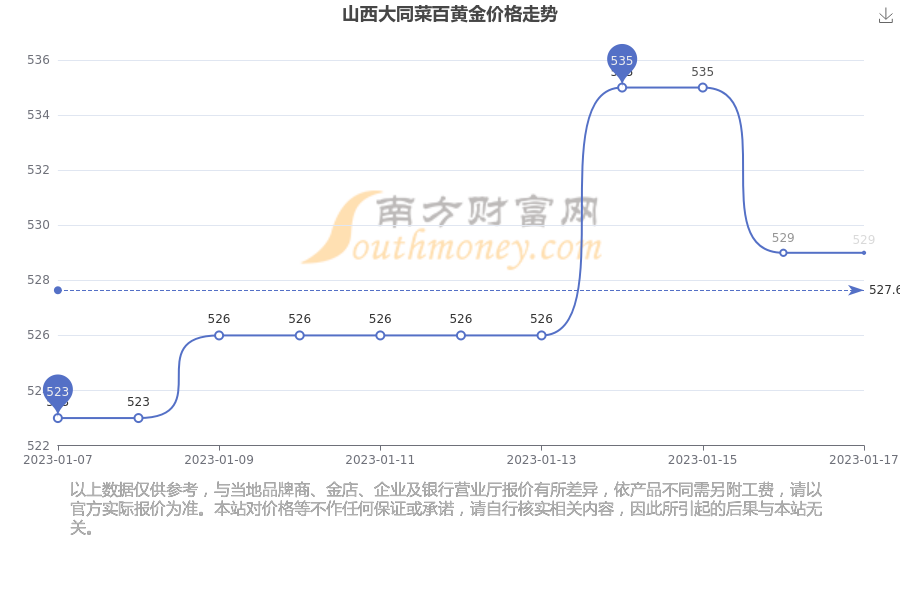
Task: Select the 526 data point at 2023-01-11
Action: 380,335
